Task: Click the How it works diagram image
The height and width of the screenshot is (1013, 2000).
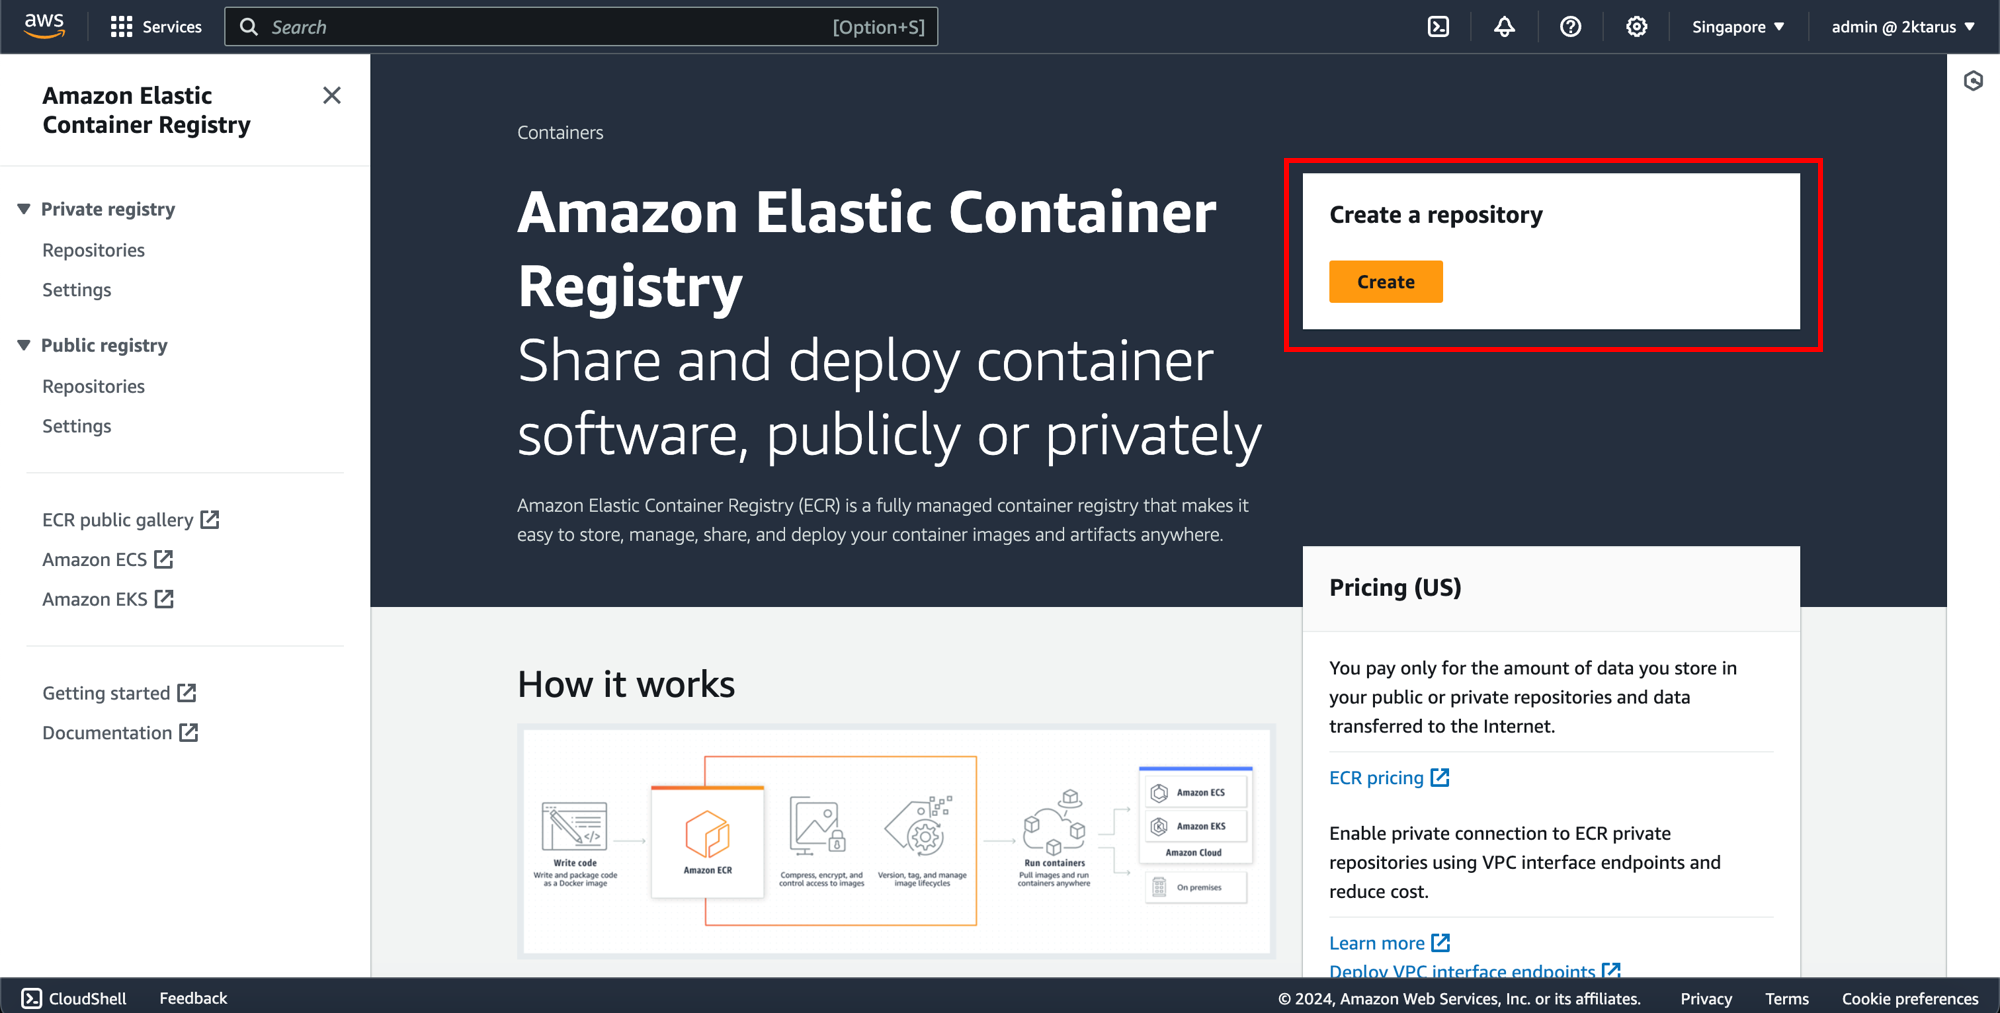Action: pyautogui.click(x=896, y=841)
